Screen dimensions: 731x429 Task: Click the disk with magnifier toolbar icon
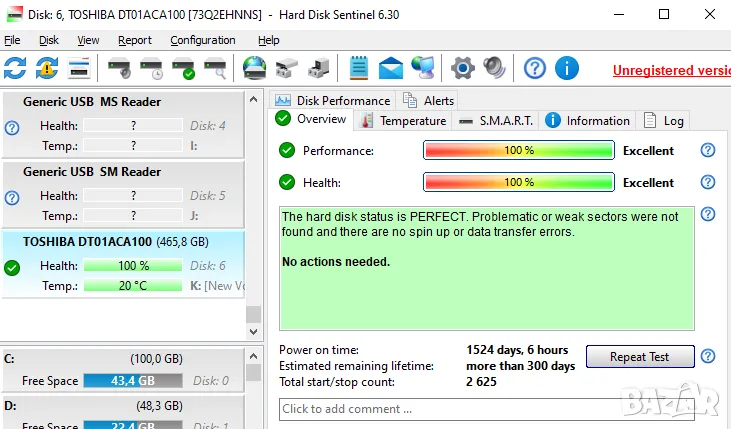click(x=214, y=68)
